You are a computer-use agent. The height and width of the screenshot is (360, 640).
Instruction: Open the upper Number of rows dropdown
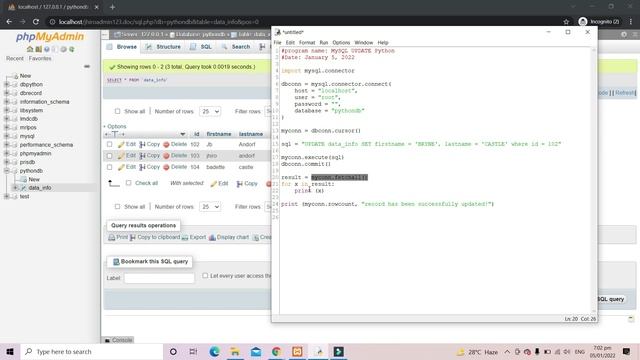(x=210, y=111)
